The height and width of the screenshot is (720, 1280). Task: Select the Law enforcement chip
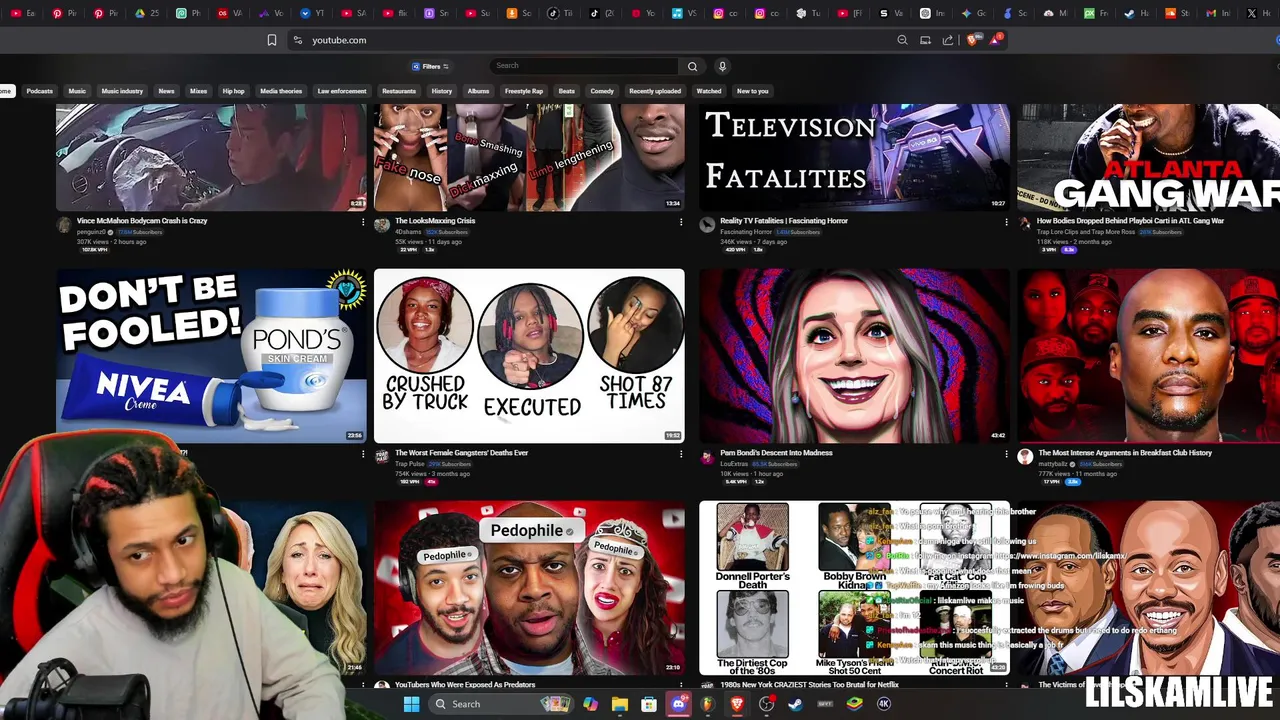[x=342, y=91]
